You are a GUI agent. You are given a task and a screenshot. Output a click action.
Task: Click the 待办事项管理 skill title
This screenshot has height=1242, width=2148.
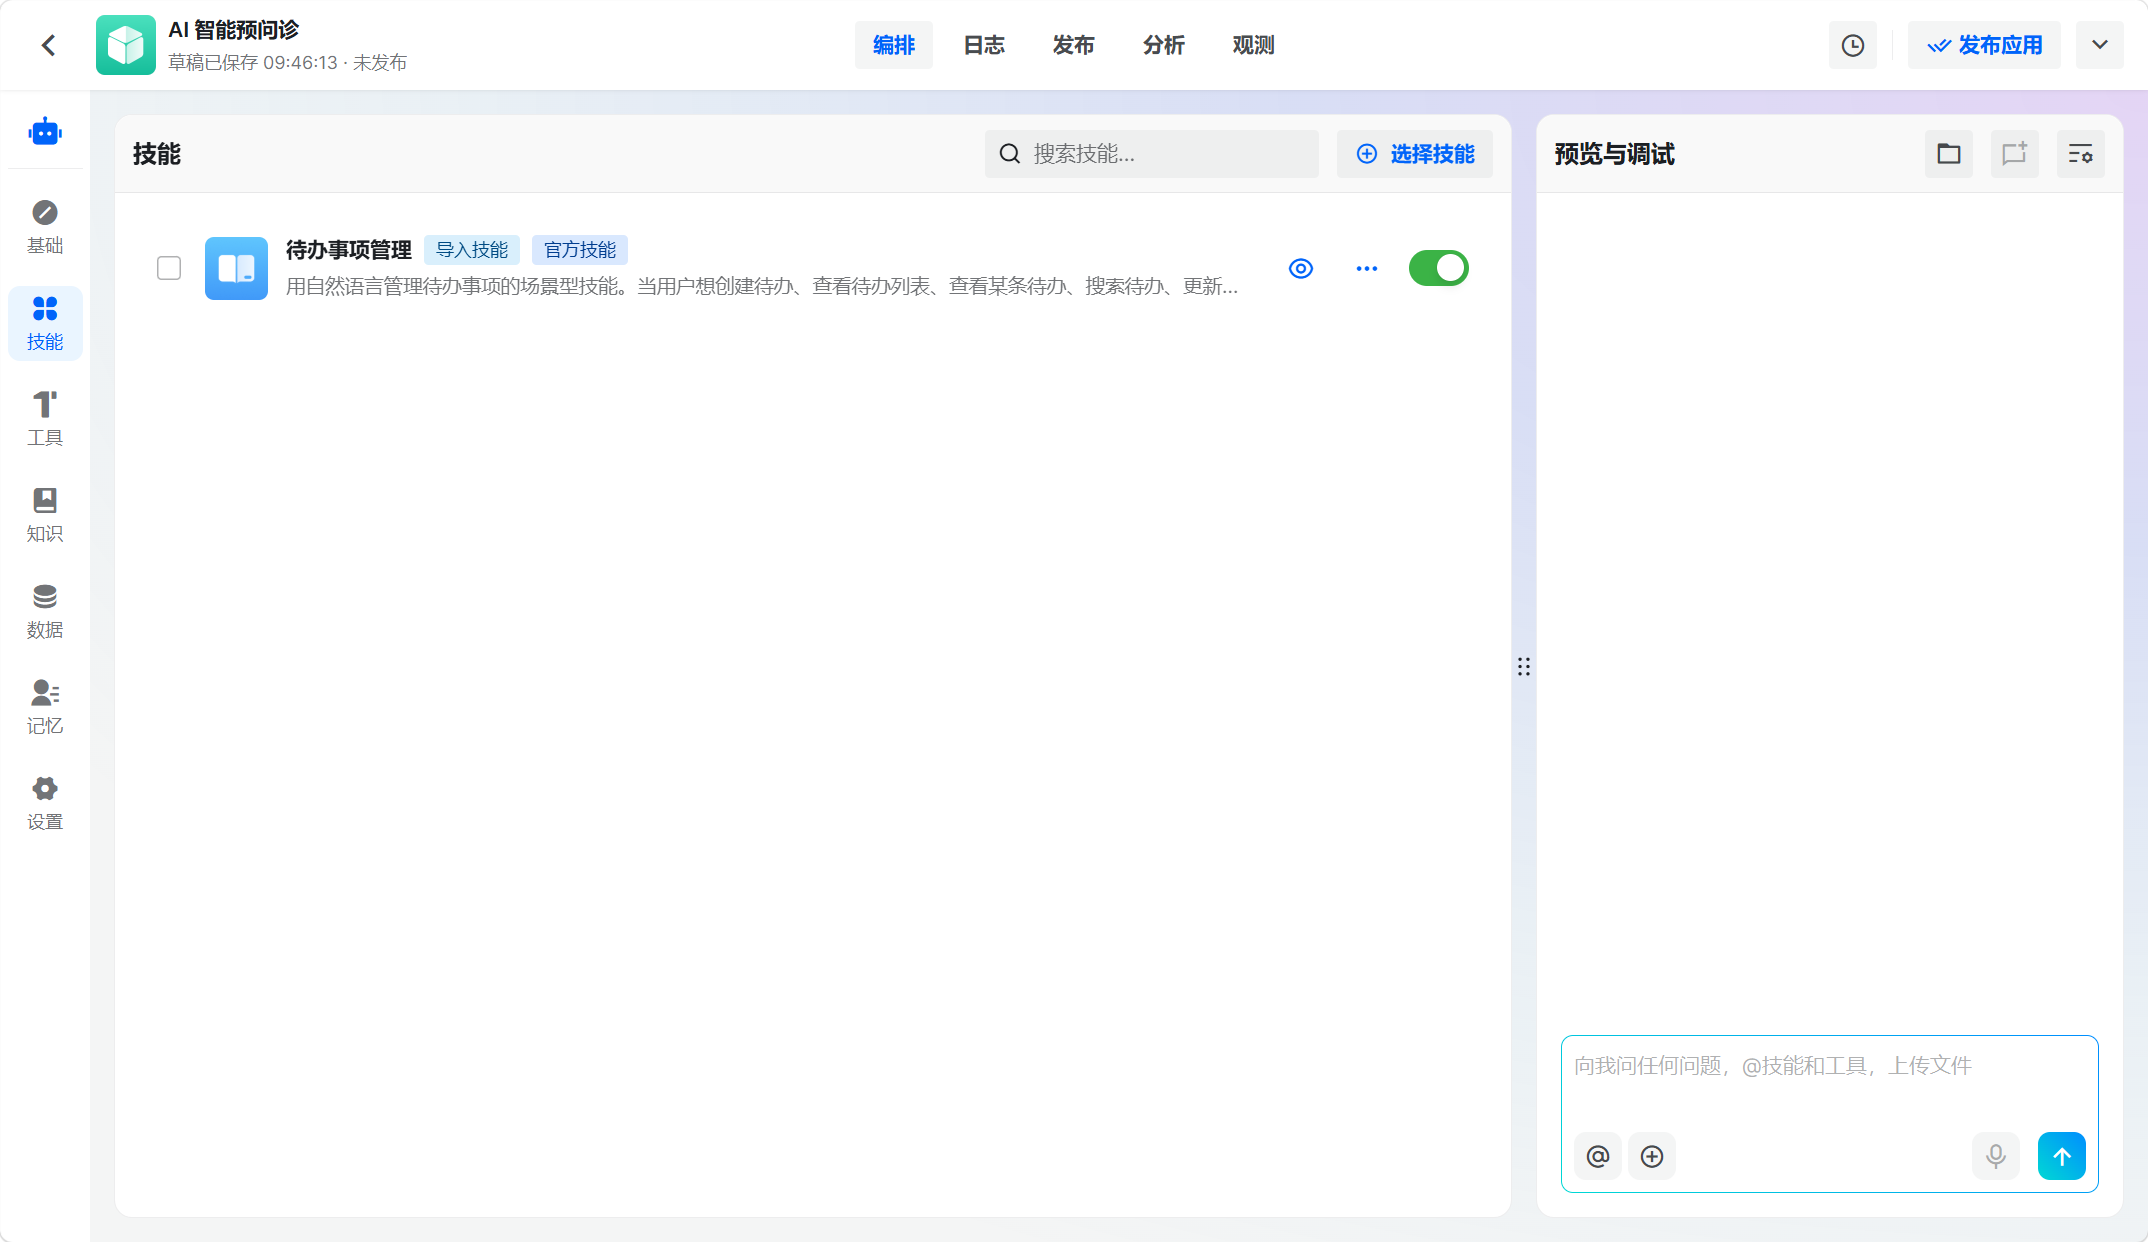349,250
